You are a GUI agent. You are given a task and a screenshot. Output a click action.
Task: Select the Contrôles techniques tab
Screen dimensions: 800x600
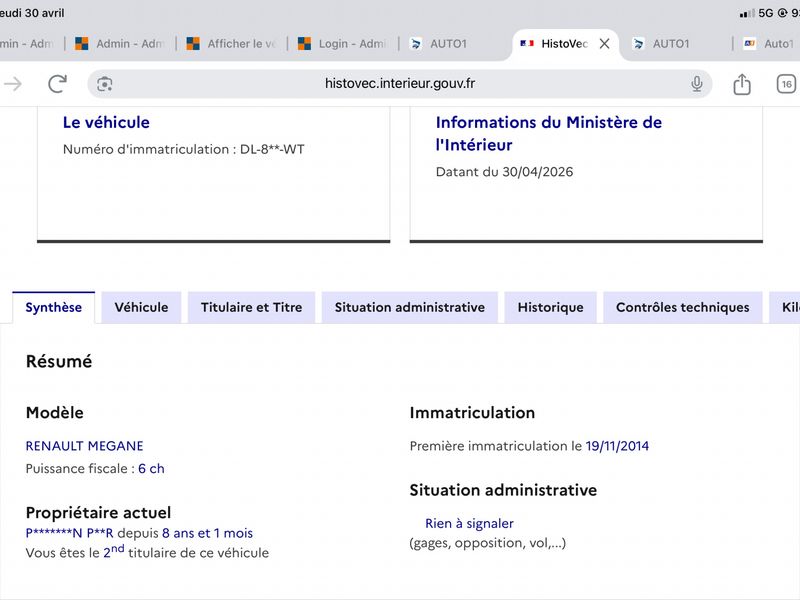(683, 307)
